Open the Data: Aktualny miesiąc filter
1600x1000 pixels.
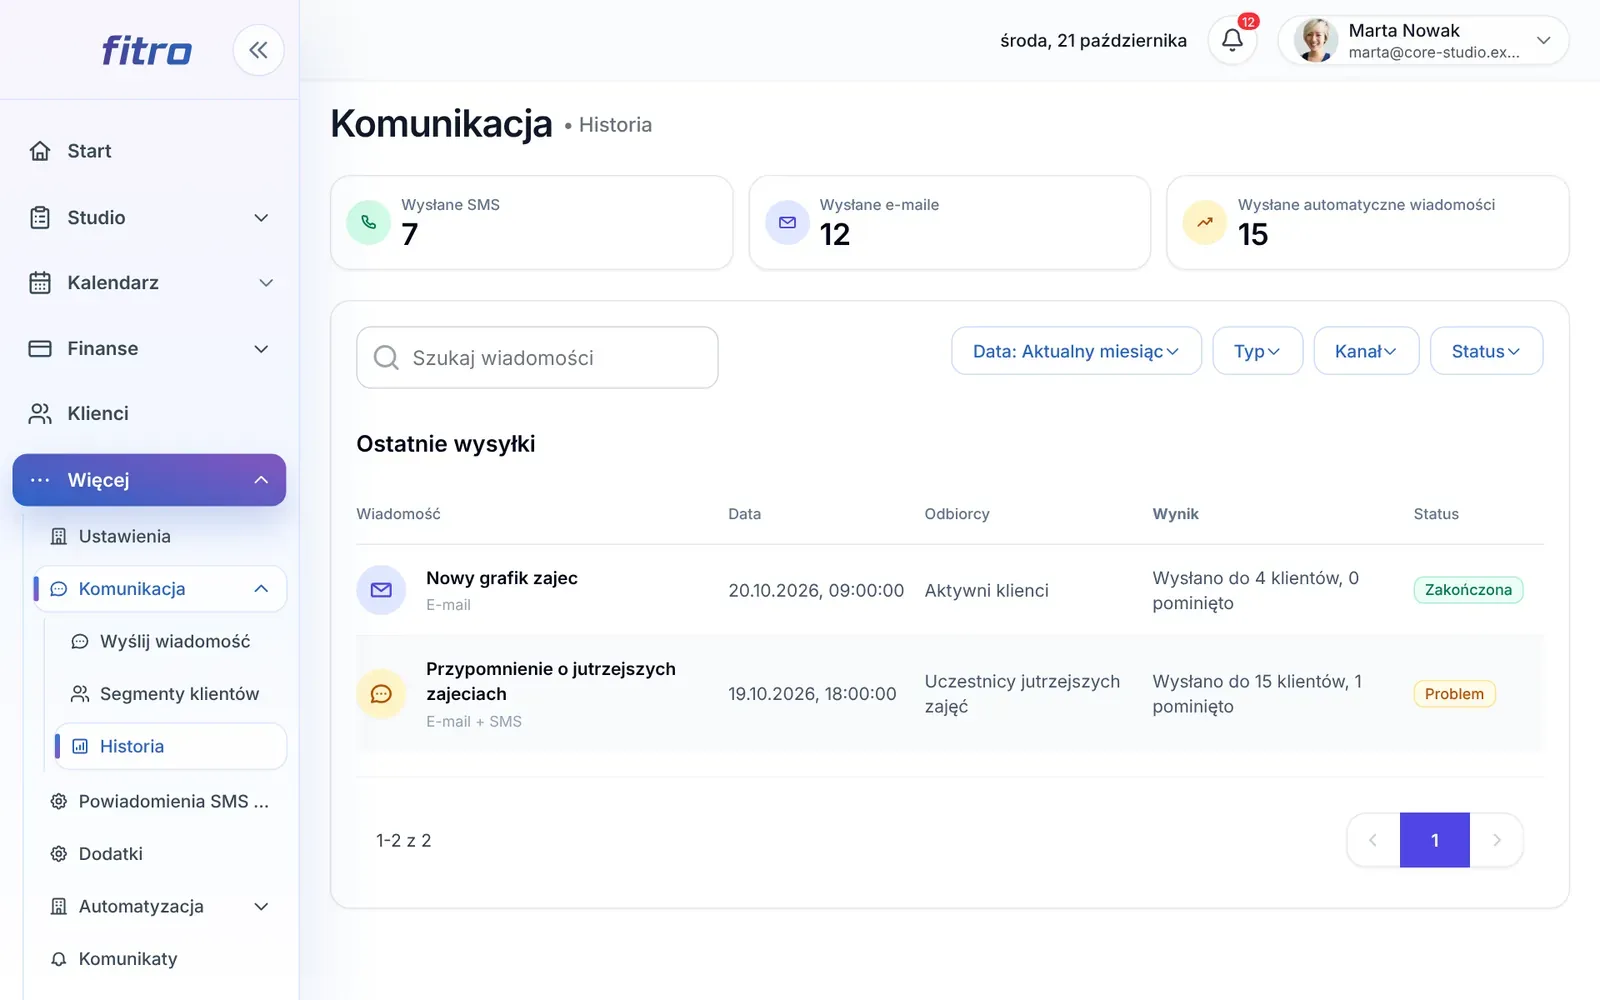tap(1076, 351)
